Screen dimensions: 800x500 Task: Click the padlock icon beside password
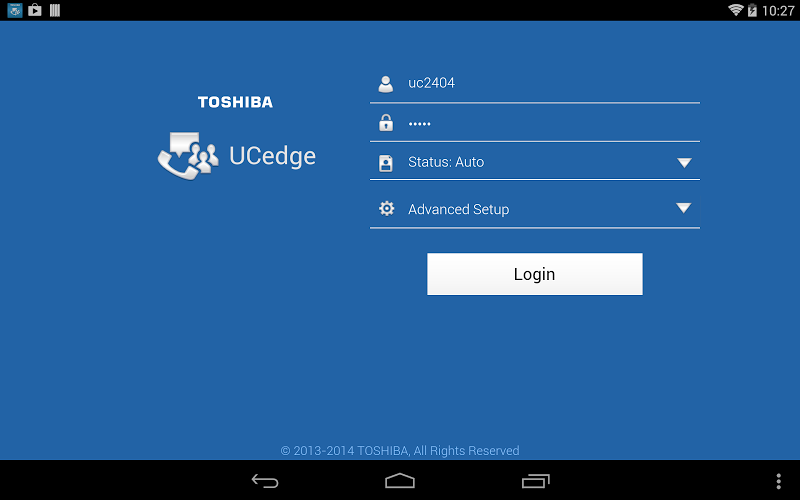pyautogui.click(x=386, y=122)
